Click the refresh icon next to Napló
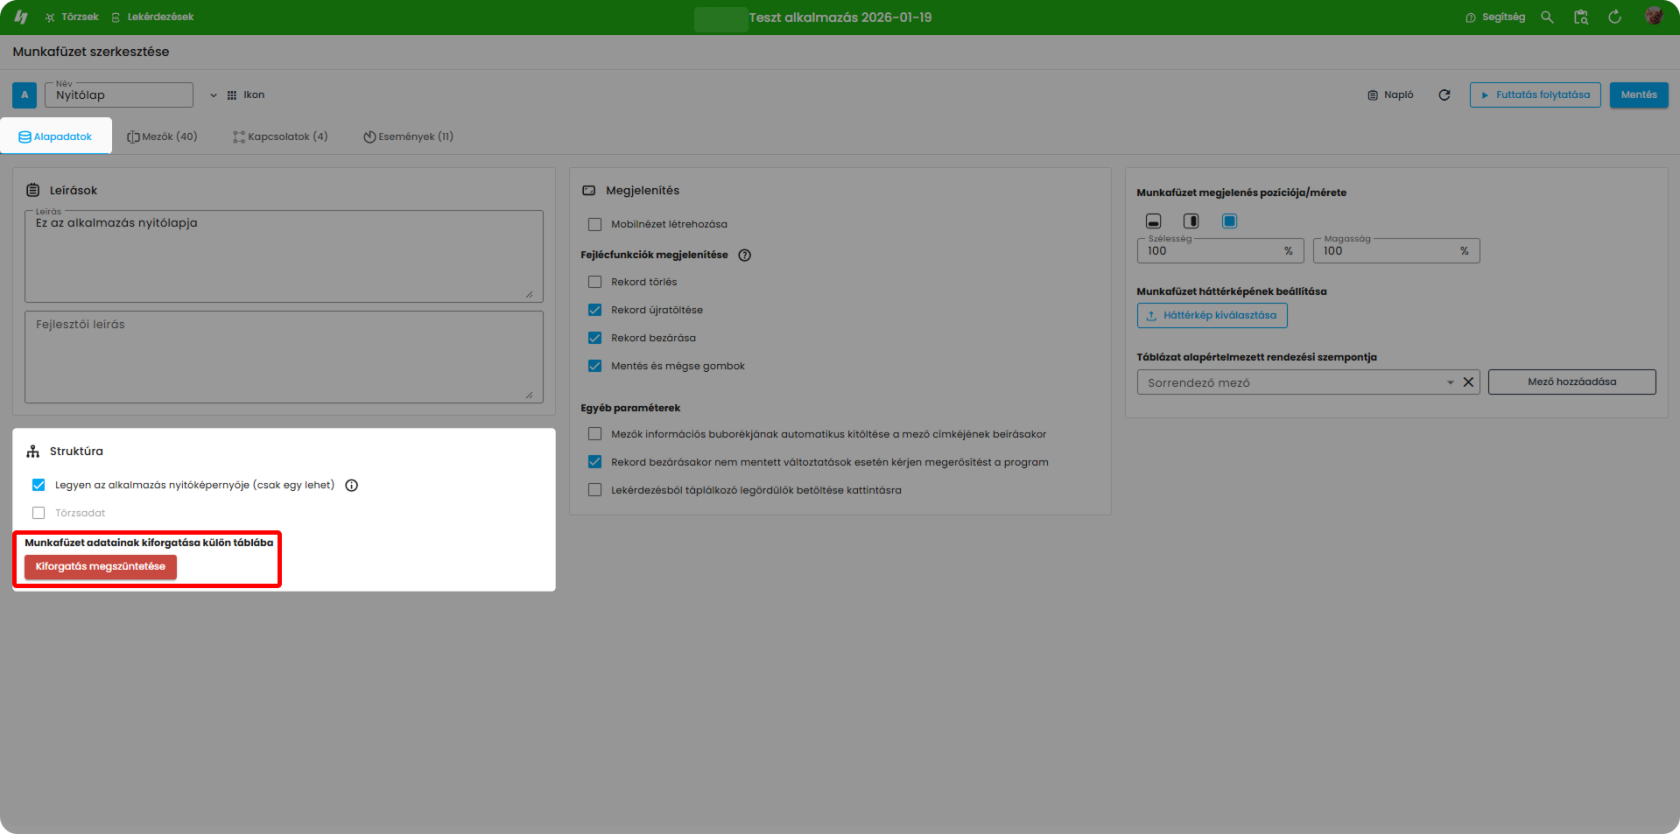This screenshot has width=1680, height=834. (1444, 95)
